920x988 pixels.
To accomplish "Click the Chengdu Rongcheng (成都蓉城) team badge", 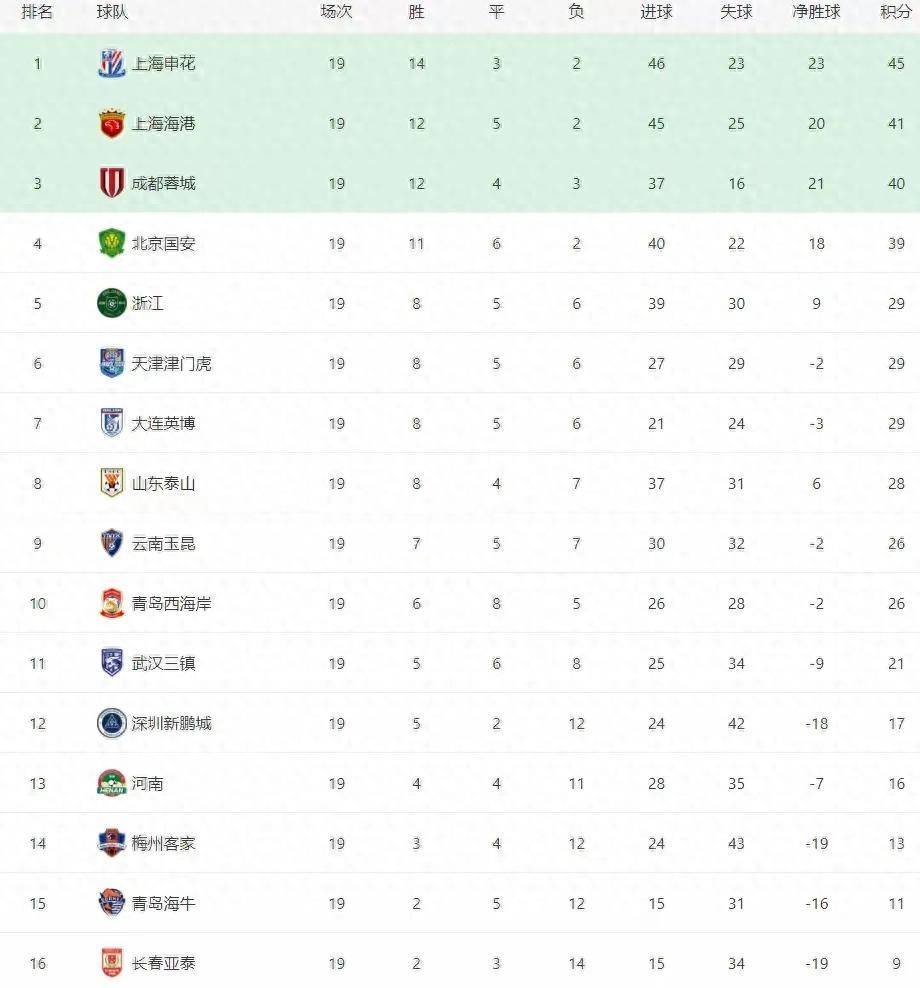I will click(111, 184).
